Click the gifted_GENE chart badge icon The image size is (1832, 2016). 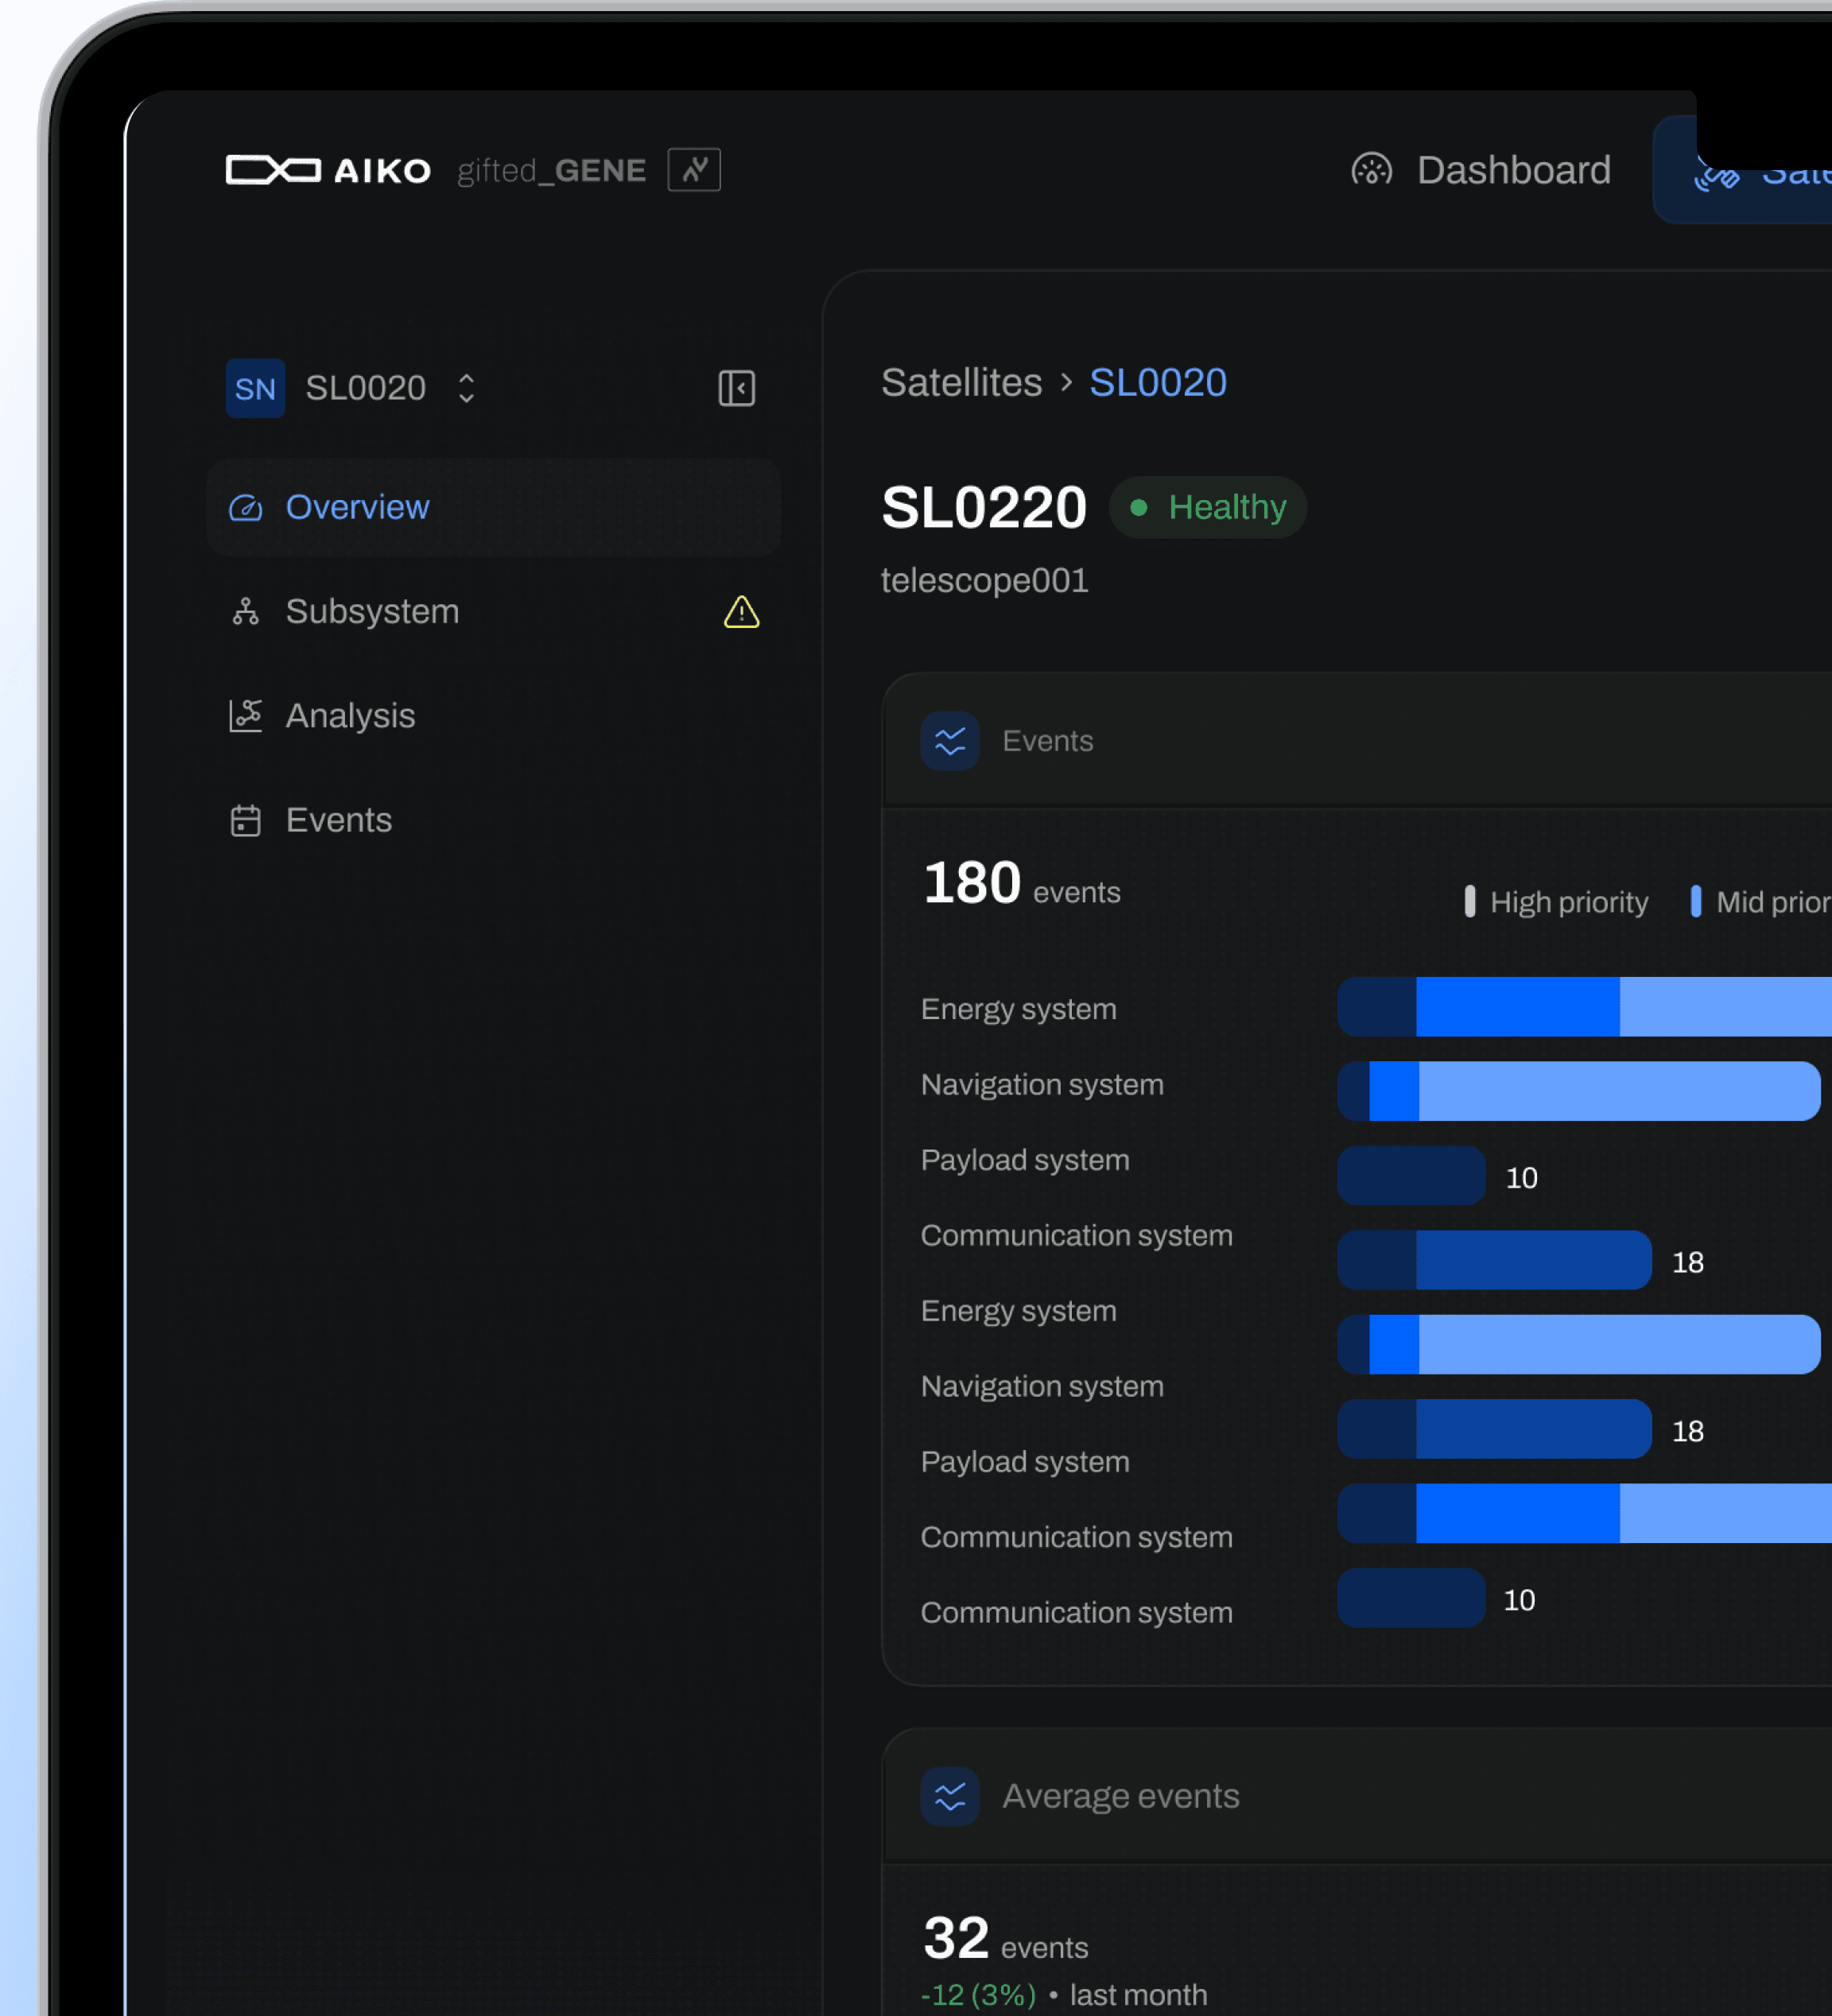pyautogui.click(x=694, y=170)
